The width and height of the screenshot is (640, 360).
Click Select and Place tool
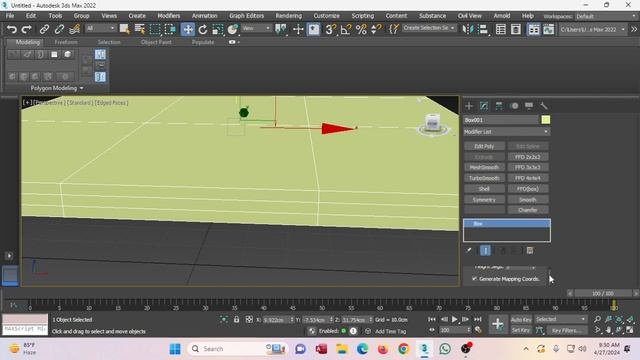[233, 29]
